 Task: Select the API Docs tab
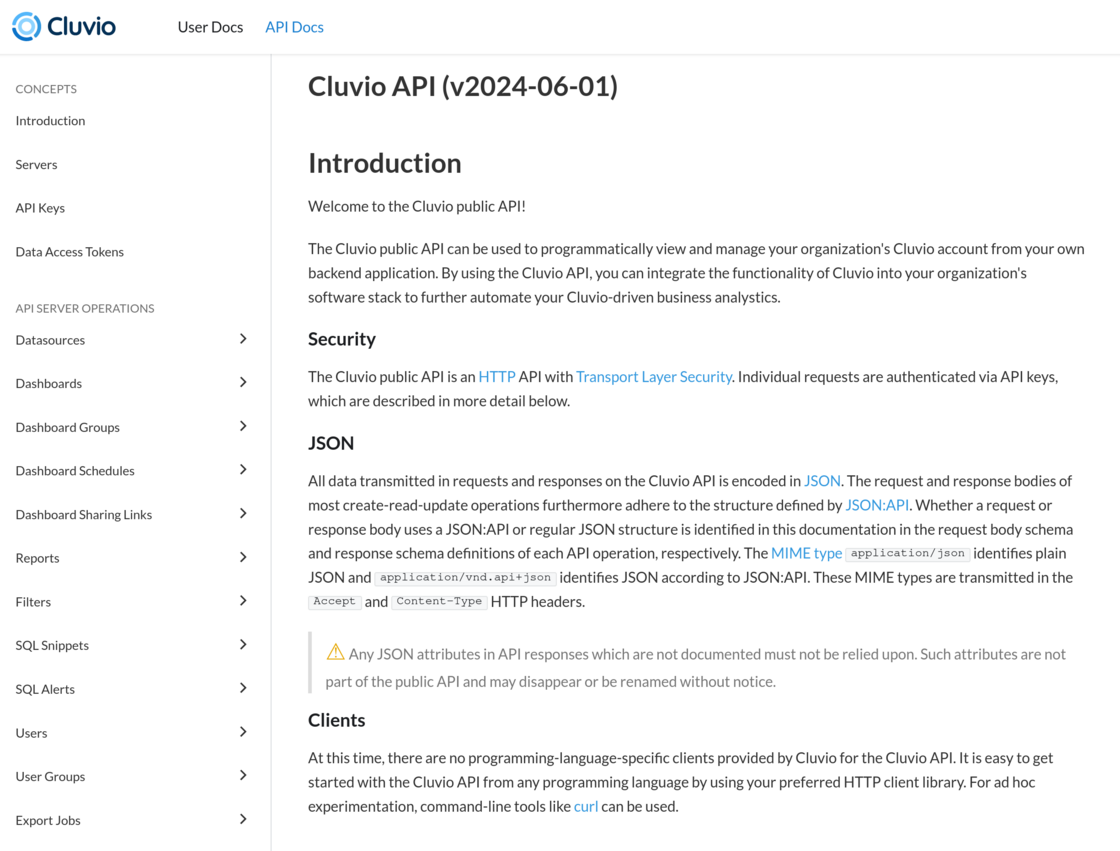pyautogui.click(x=294, y=27)
